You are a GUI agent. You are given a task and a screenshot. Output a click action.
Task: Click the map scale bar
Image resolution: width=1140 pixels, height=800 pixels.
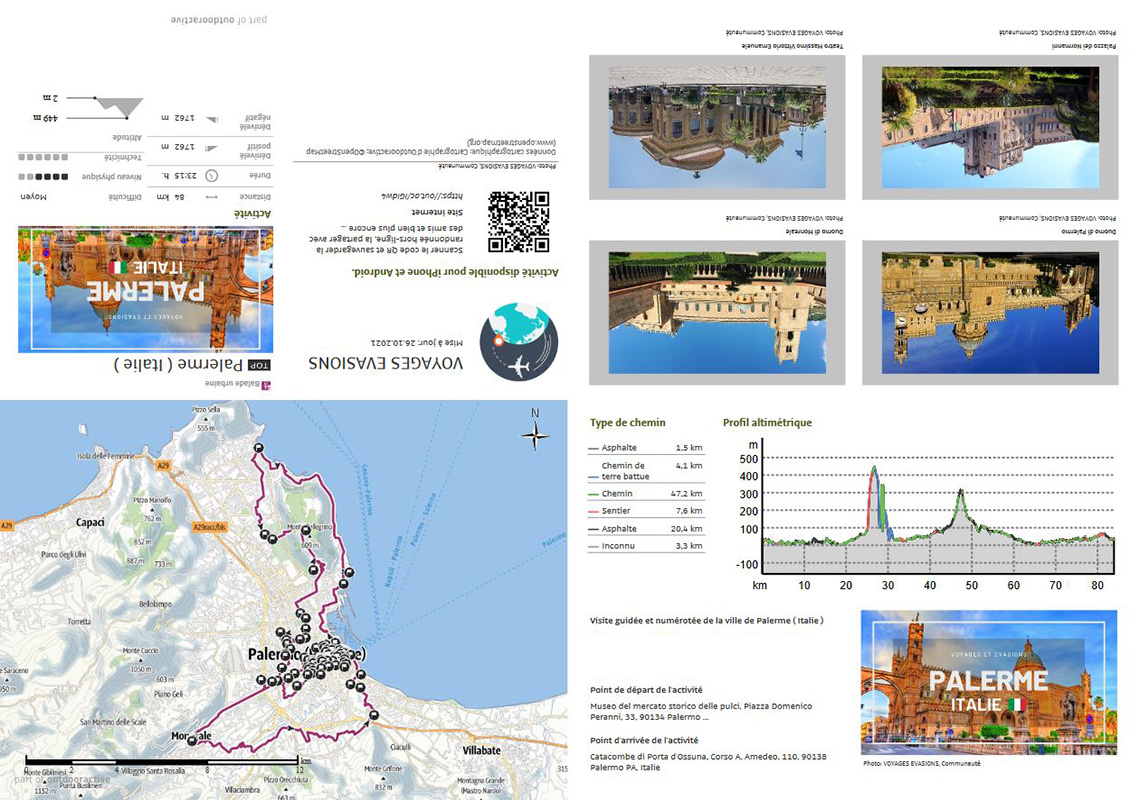tap(162, 761)
